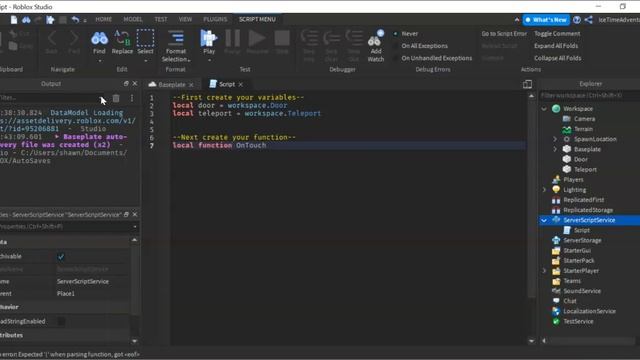Select ReplicatedStorage in Explorer
The image size is (640, 360).
click(588, 210)
